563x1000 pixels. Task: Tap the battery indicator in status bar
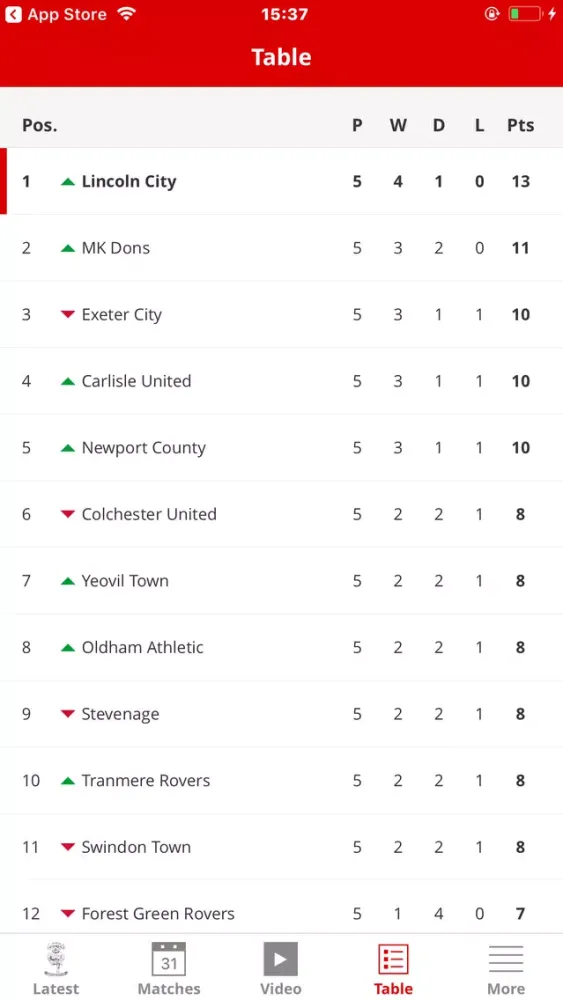click(x=525, y=13)
